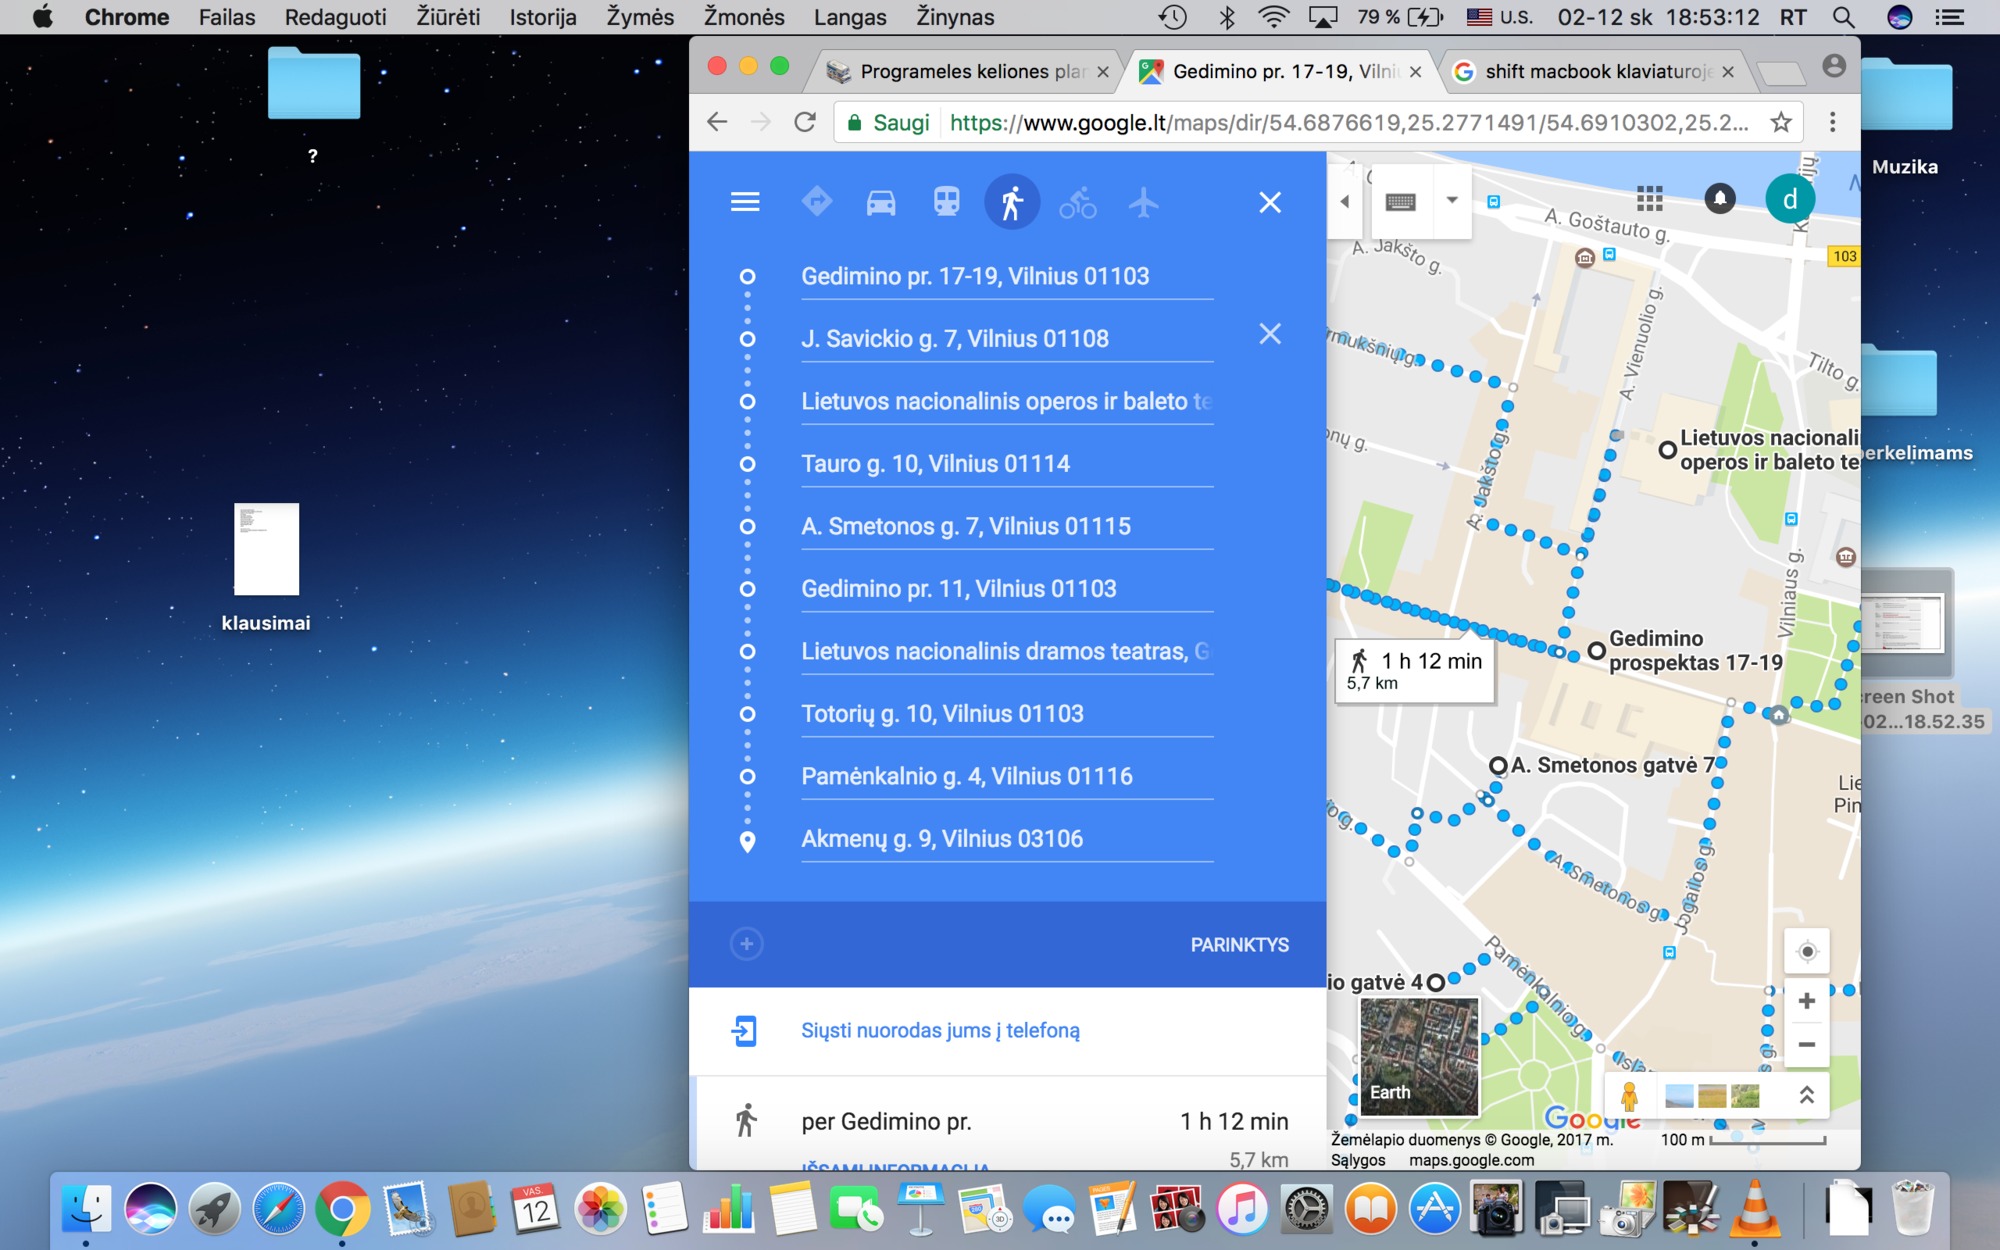
Task: Open Wi-Fi status menu
Action: tap(1273, 17)
